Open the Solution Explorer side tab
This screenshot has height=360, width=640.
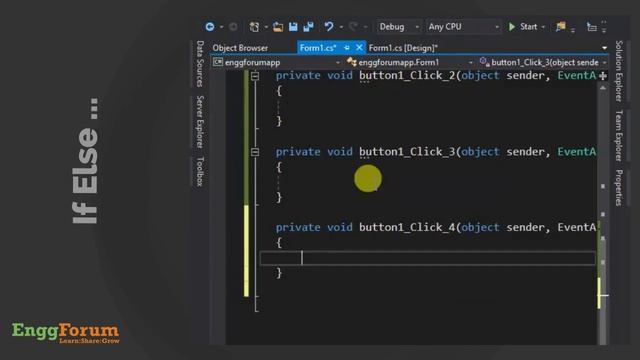[x=619, y=71]
